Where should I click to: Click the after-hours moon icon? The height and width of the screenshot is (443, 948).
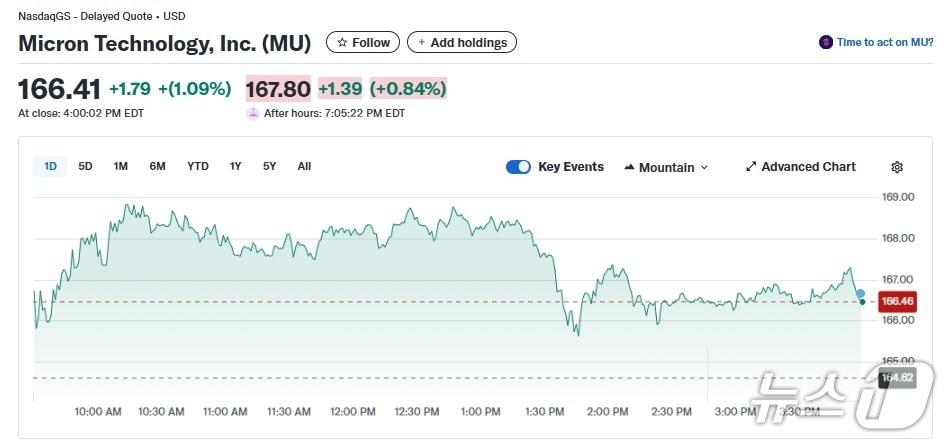point(253,113)
